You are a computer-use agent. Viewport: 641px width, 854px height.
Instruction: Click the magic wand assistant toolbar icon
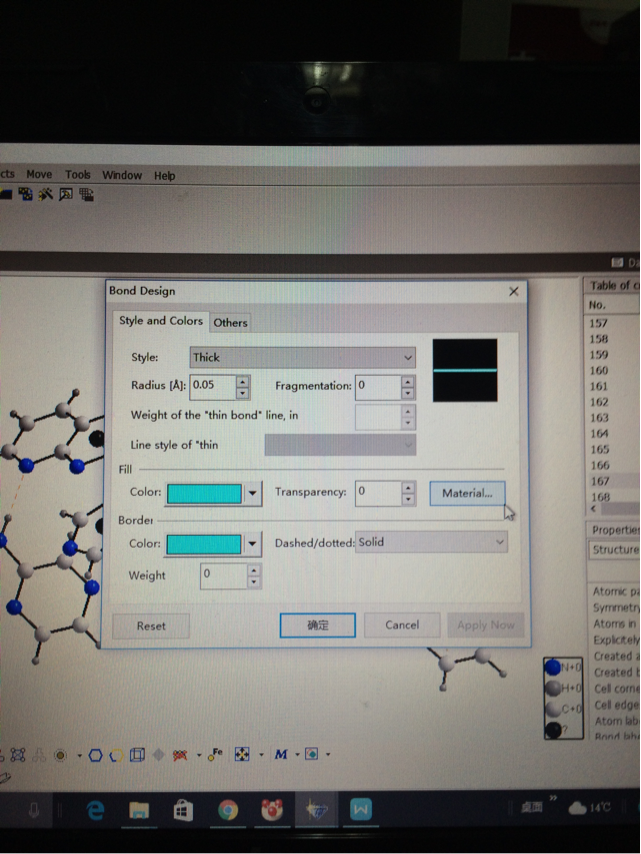pos(45,194)
